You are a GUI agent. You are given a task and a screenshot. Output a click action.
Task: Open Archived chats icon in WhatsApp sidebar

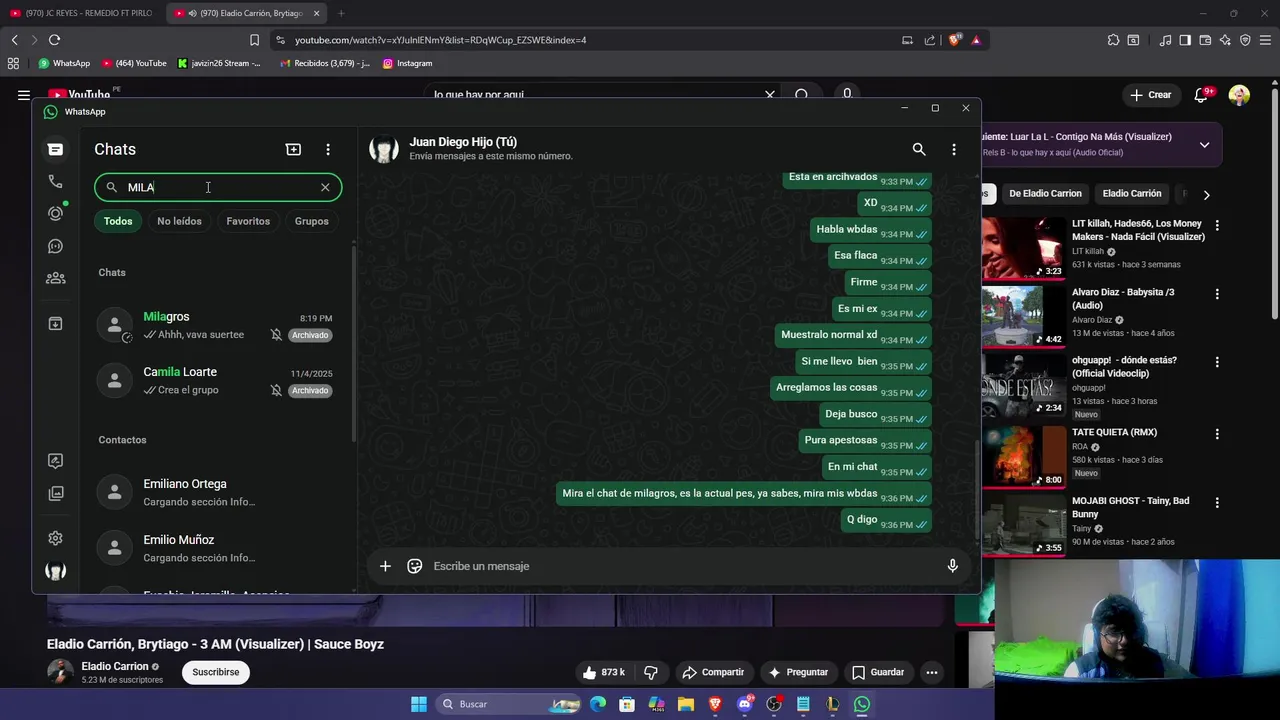pyautogui.click(x=55, y=323)
